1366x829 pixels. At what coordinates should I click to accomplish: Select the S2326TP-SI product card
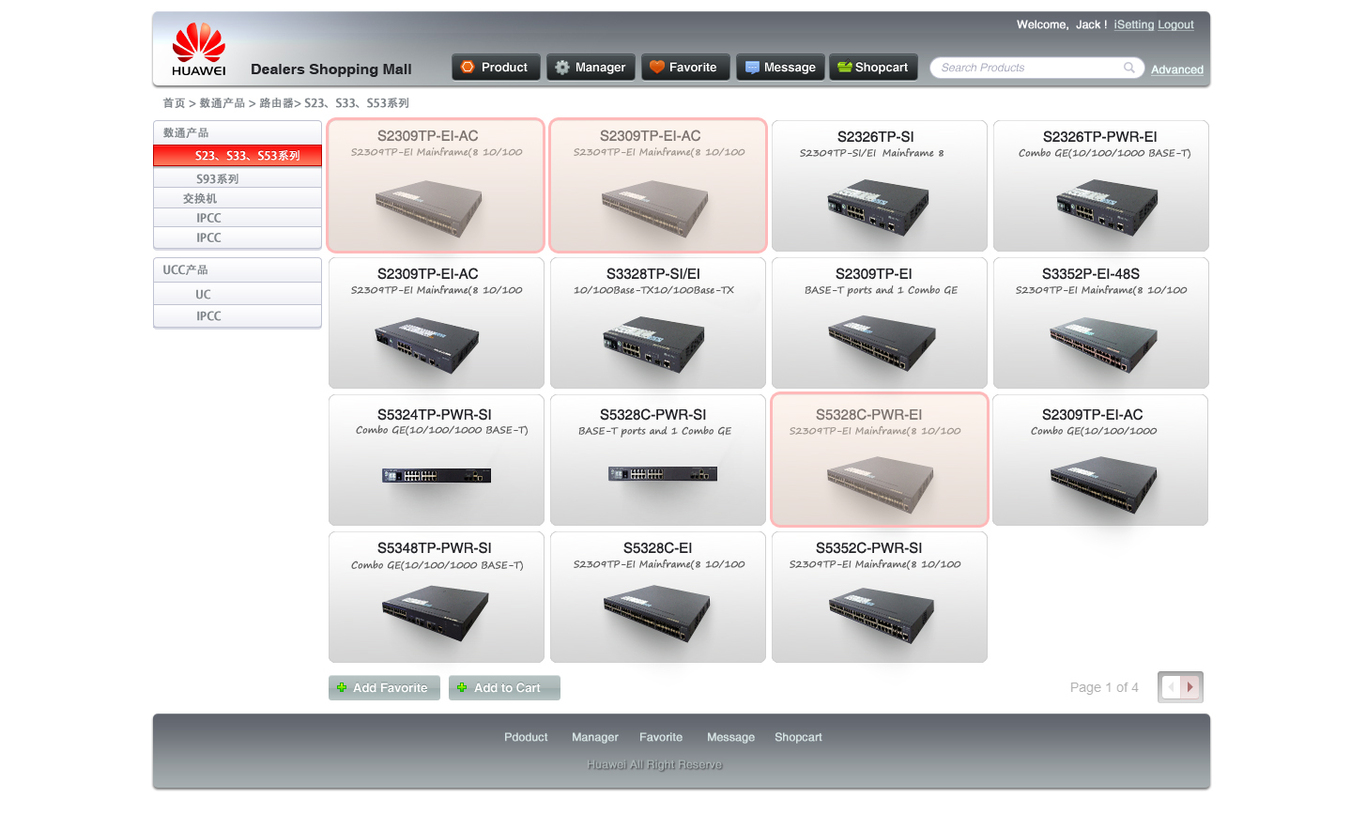[879, 186]
